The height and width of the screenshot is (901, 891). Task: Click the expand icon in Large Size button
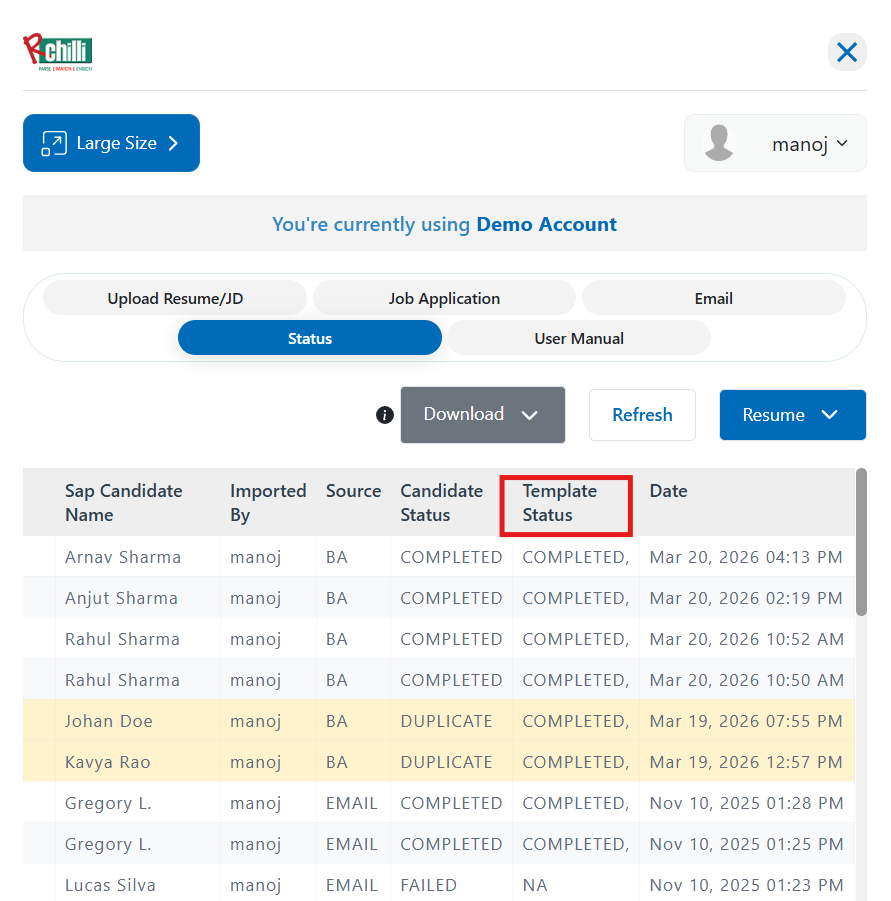coord(53,143)
